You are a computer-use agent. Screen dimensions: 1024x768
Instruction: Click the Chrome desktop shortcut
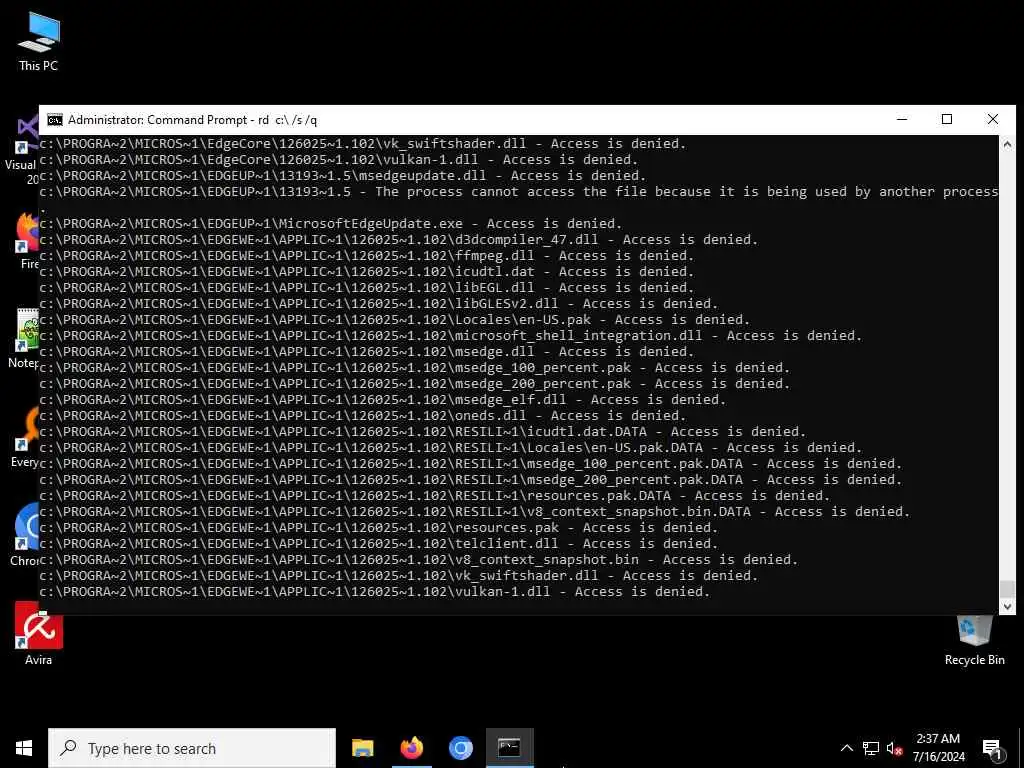26,534
